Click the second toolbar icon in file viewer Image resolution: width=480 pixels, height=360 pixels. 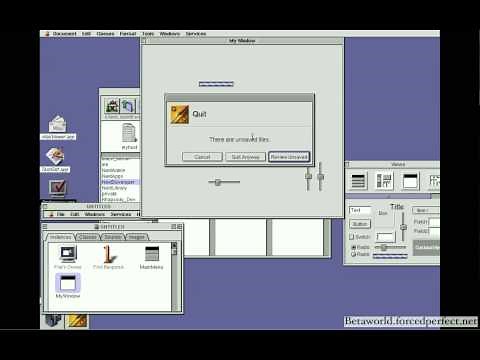(128, 106)
